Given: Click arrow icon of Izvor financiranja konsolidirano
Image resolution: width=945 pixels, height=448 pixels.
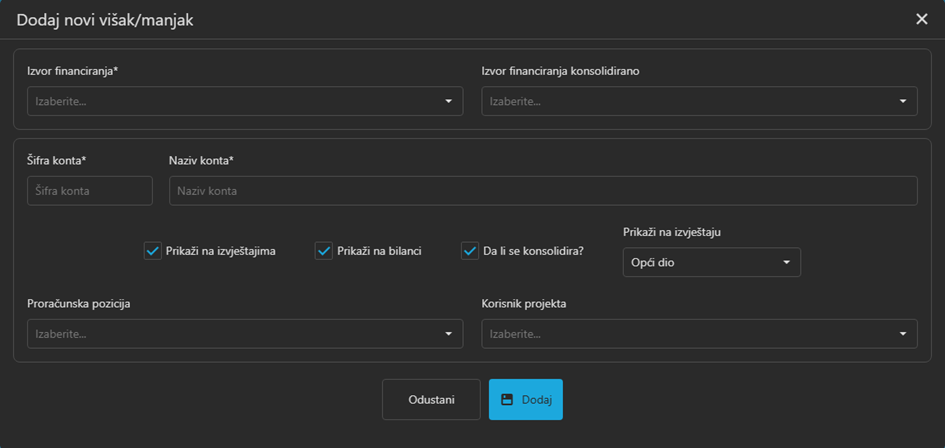Looking at the screenshot, I should 902,101.
